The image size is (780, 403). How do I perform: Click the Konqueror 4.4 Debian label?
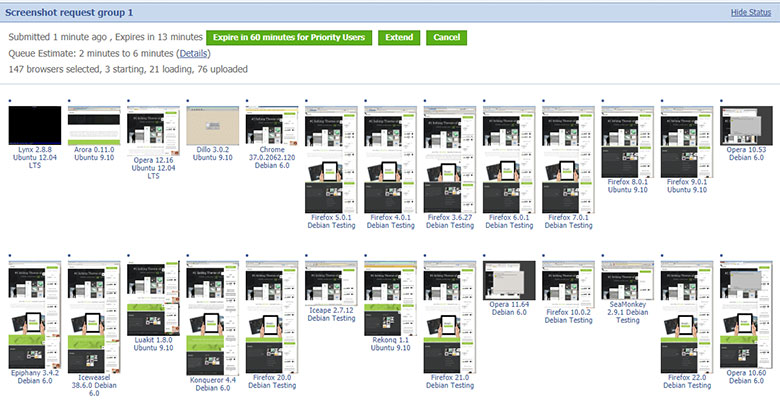pyautogui.click(x=212, y=383)
